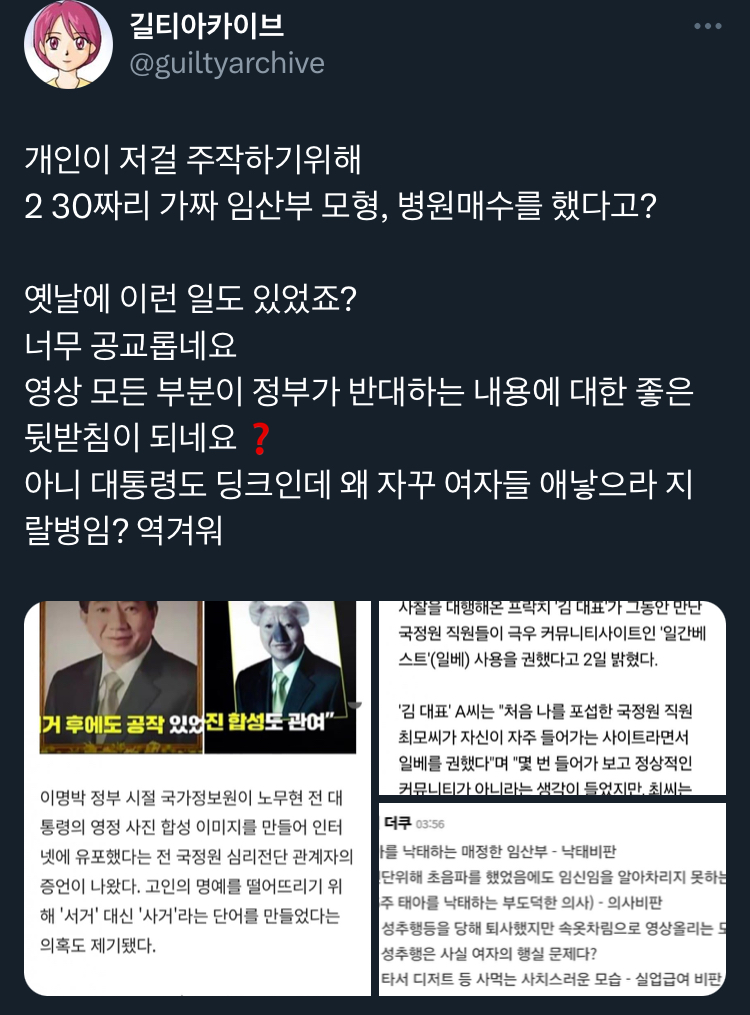
Task: Open the @guiltyarchive handle link
Action: point(227,63)
